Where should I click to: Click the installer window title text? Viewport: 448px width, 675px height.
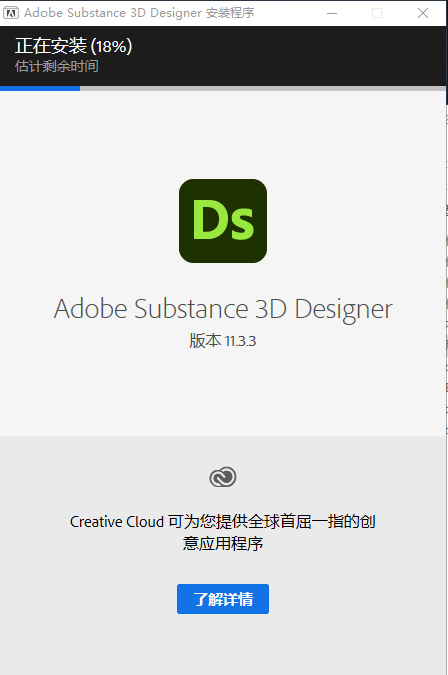click(x=139, y=13)
